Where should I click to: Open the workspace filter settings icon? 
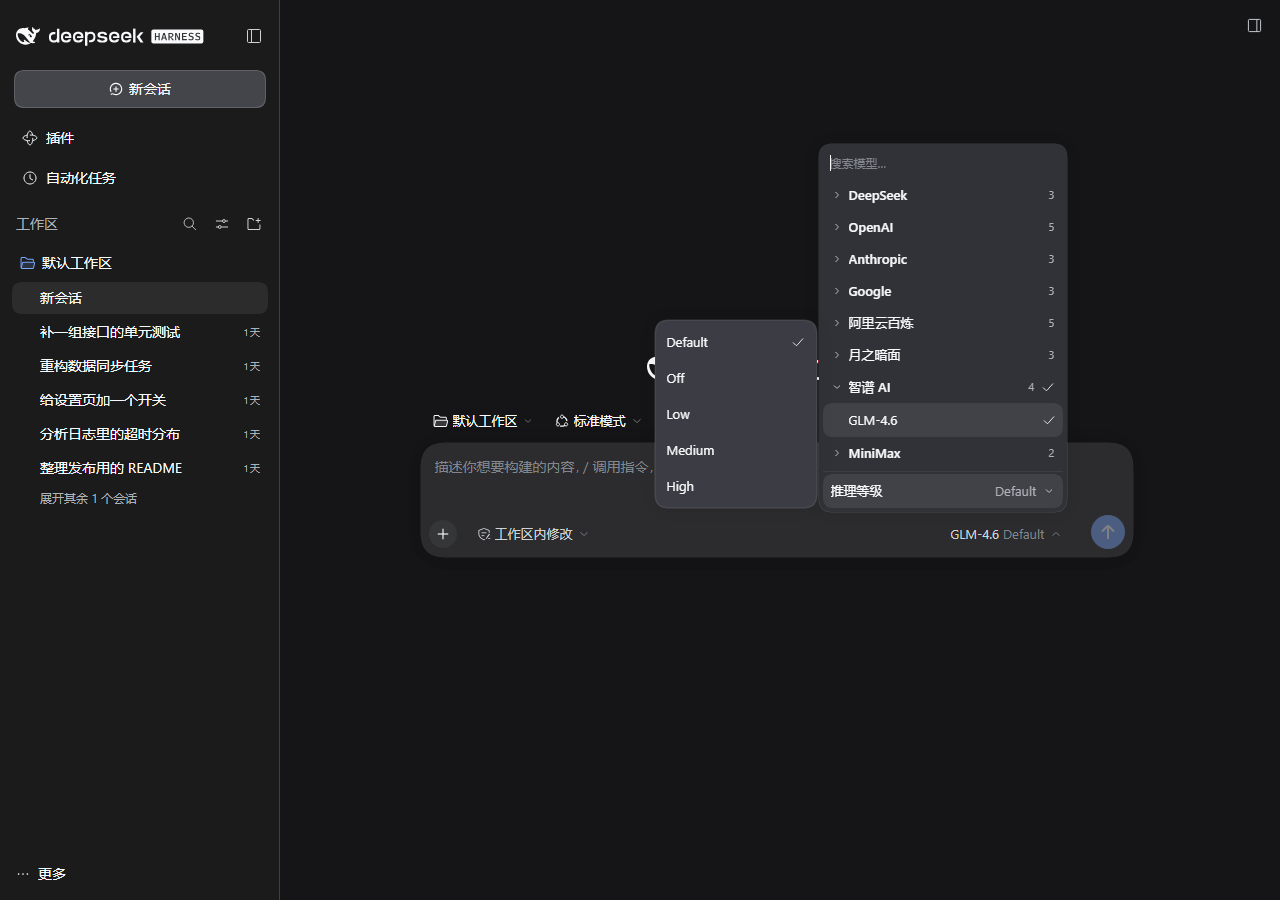222,224
